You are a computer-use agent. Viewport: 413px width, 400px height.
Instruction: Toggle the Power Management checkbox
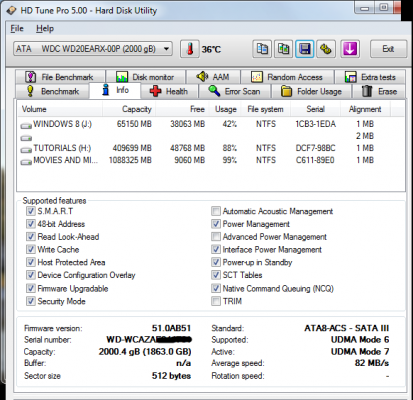tap(216, 224)
